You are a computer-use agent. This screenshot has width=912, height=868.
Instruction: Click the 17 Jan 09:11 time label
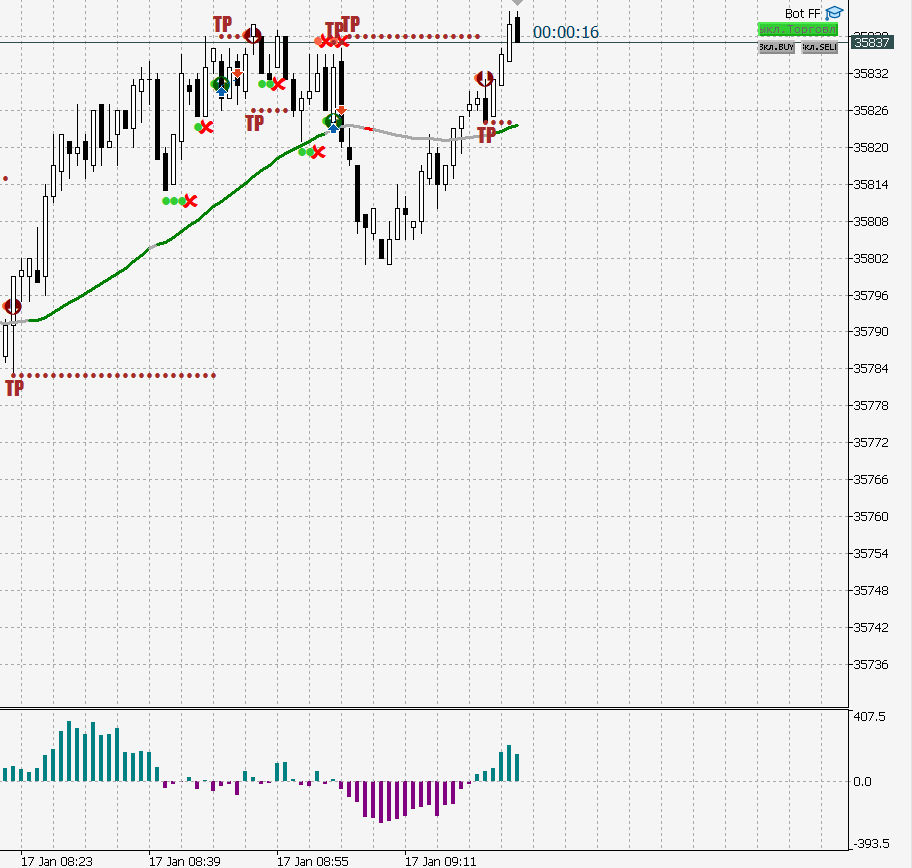[440, 861]
